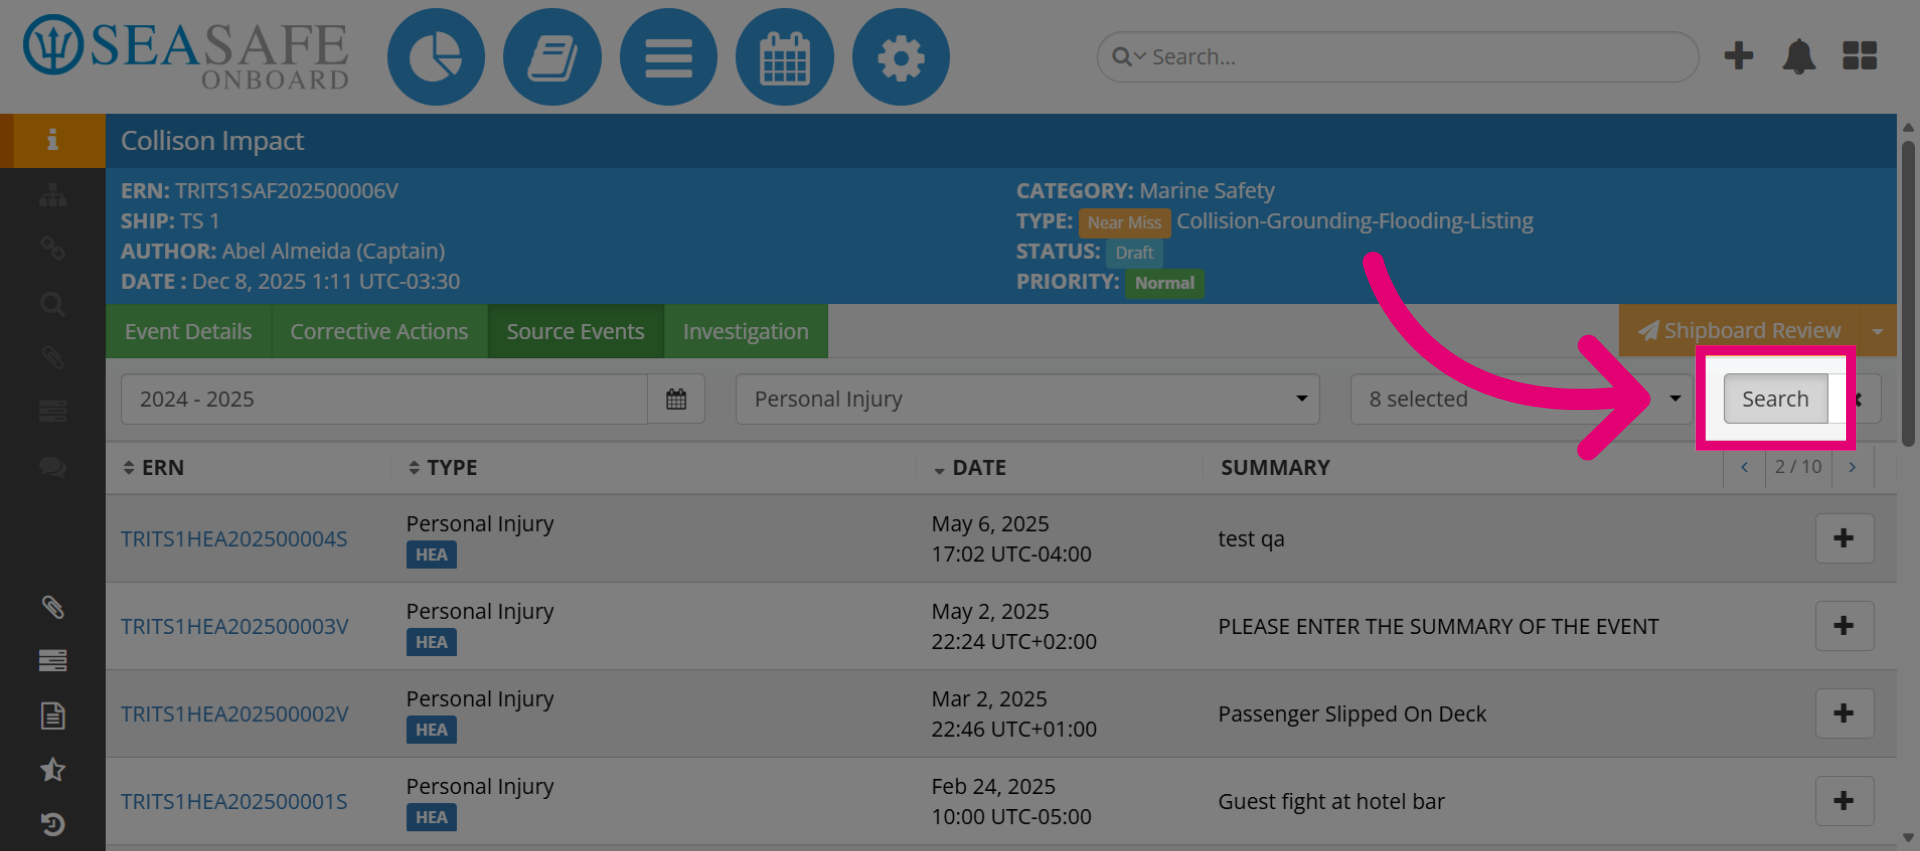Open ERN link TRITS1HEA202500002V
Screen dimensions: 1920x851
[x=235, y=714]
